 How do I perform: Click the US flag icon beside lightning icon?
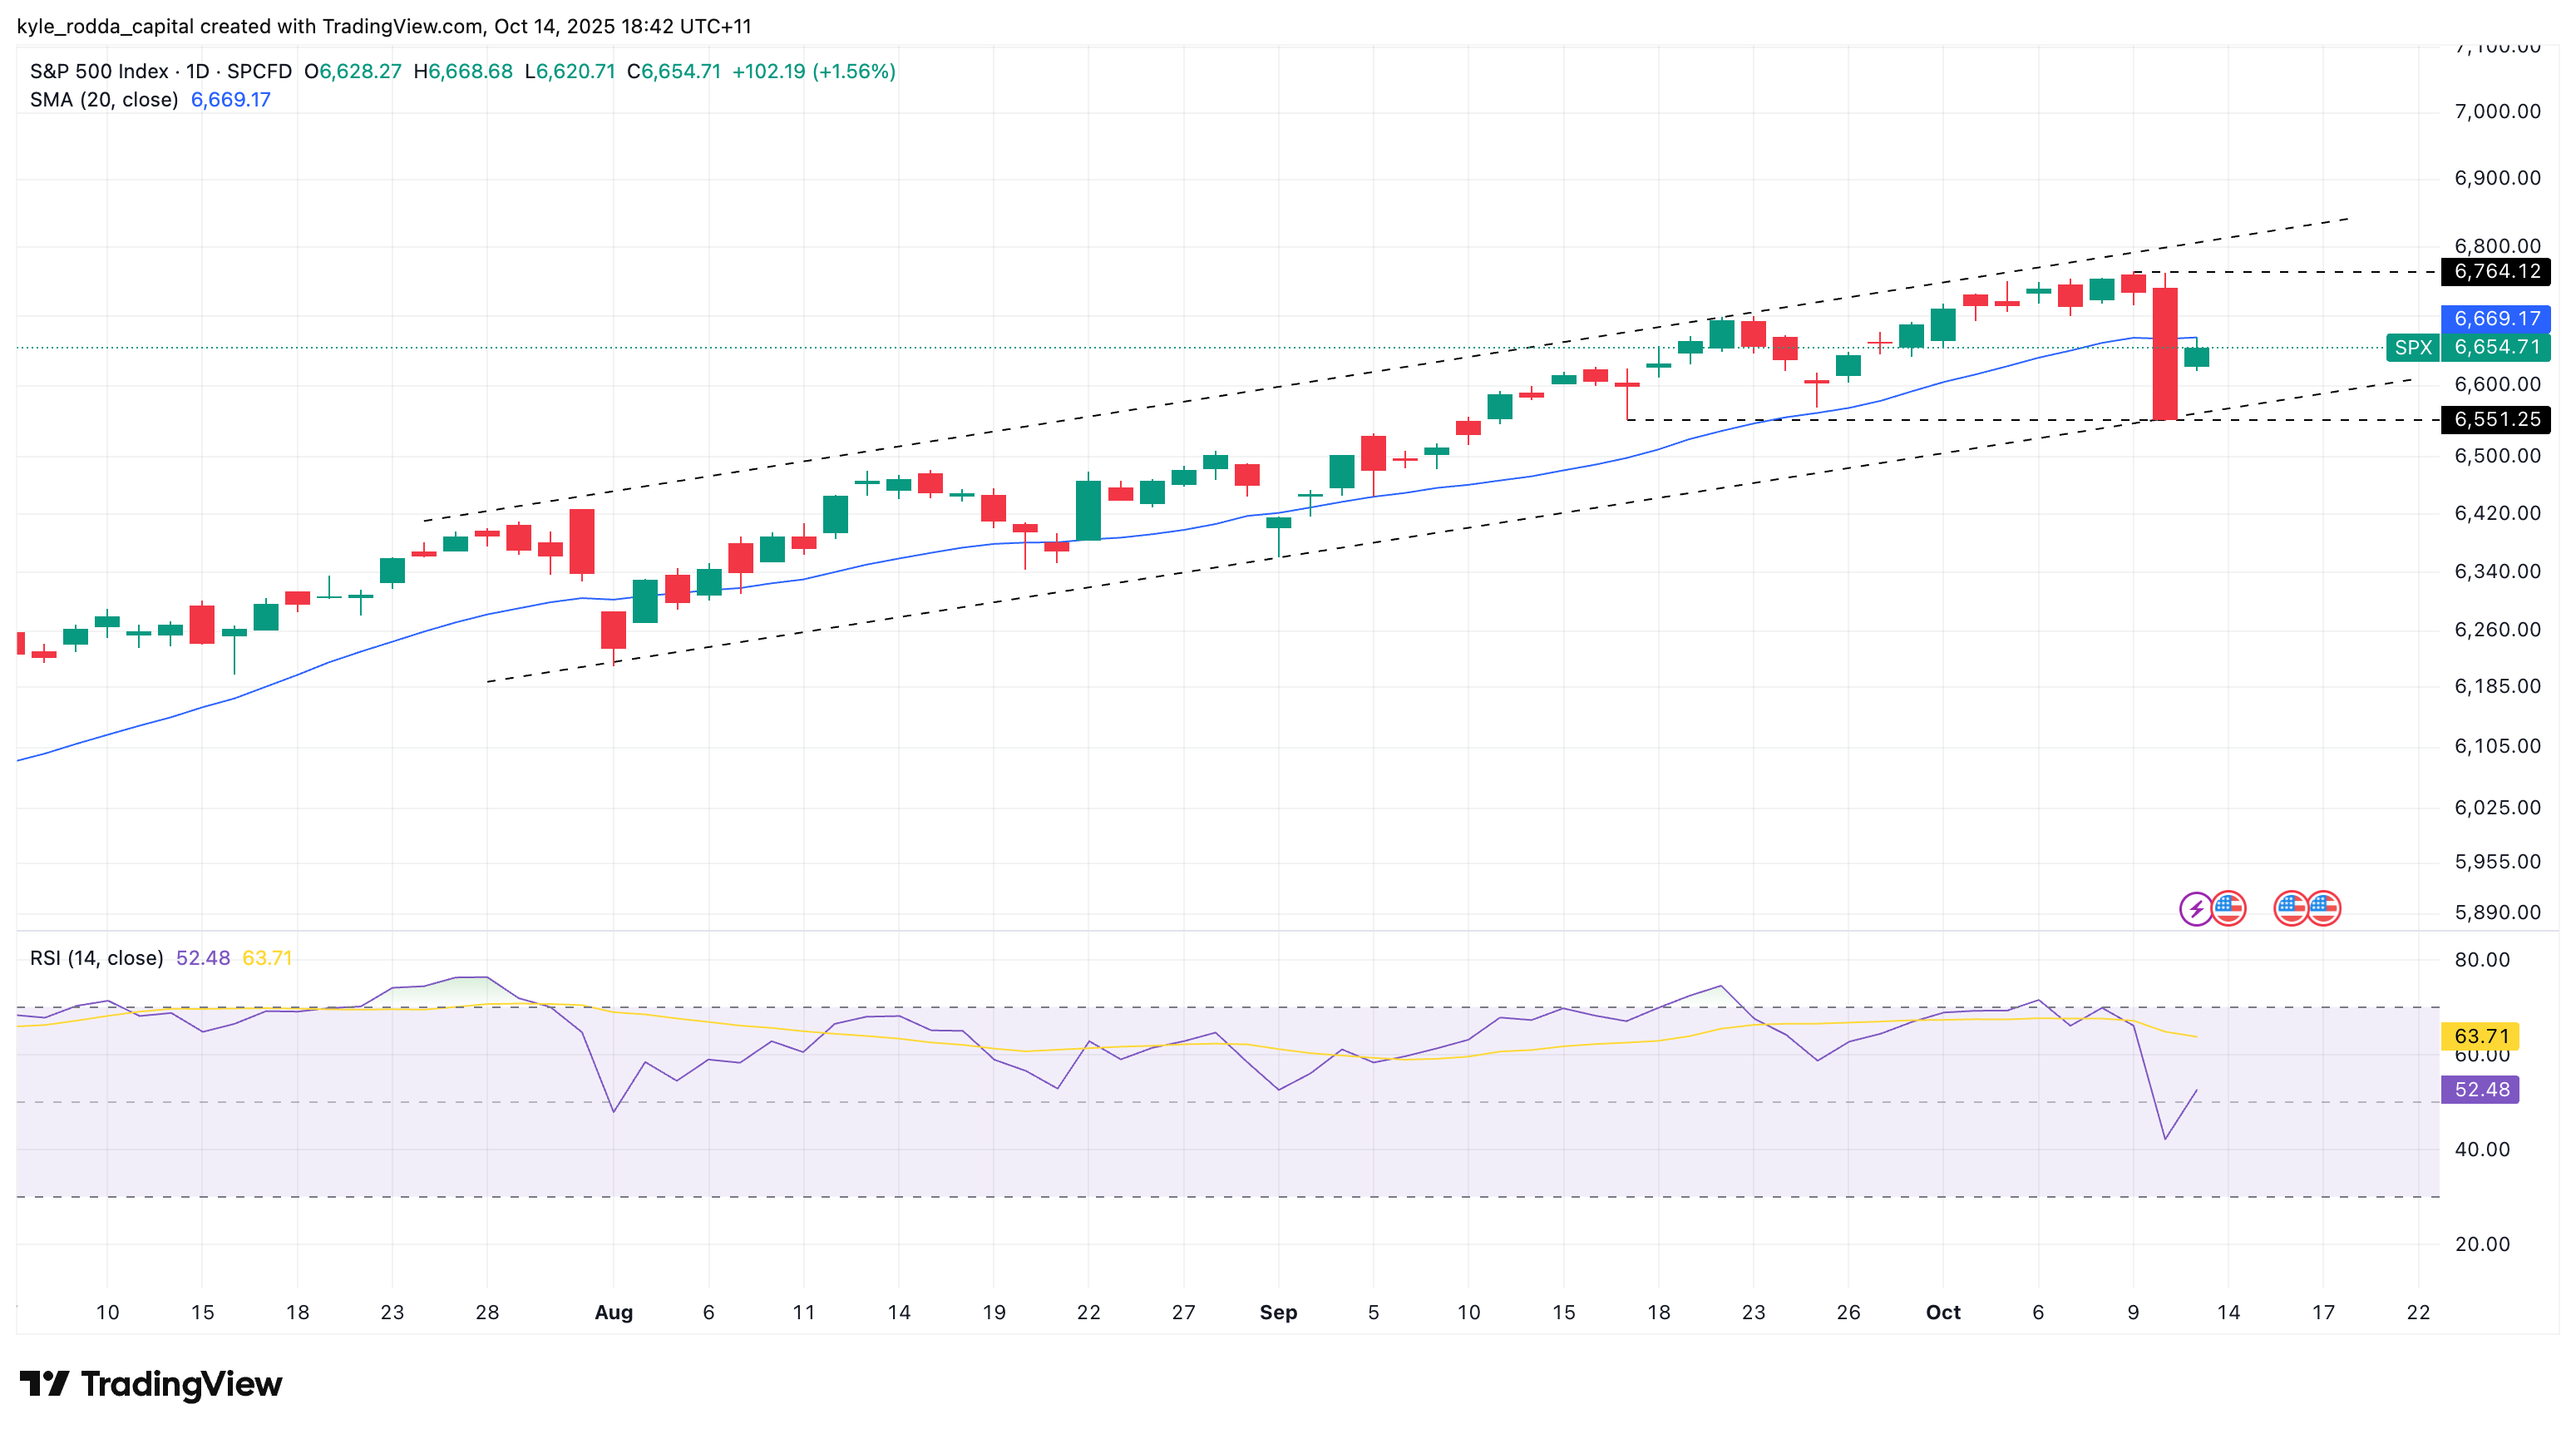click(2228, 909)
